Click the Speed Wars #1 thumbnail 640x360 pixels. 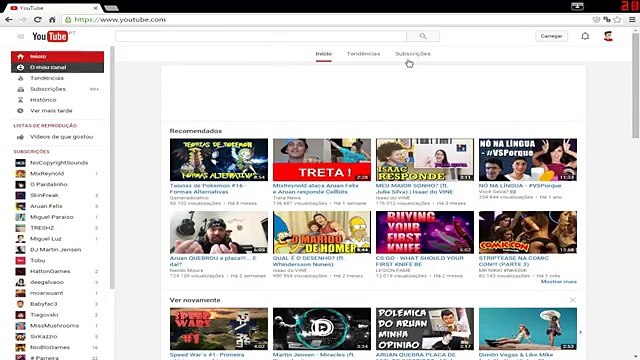pos(219,329)
